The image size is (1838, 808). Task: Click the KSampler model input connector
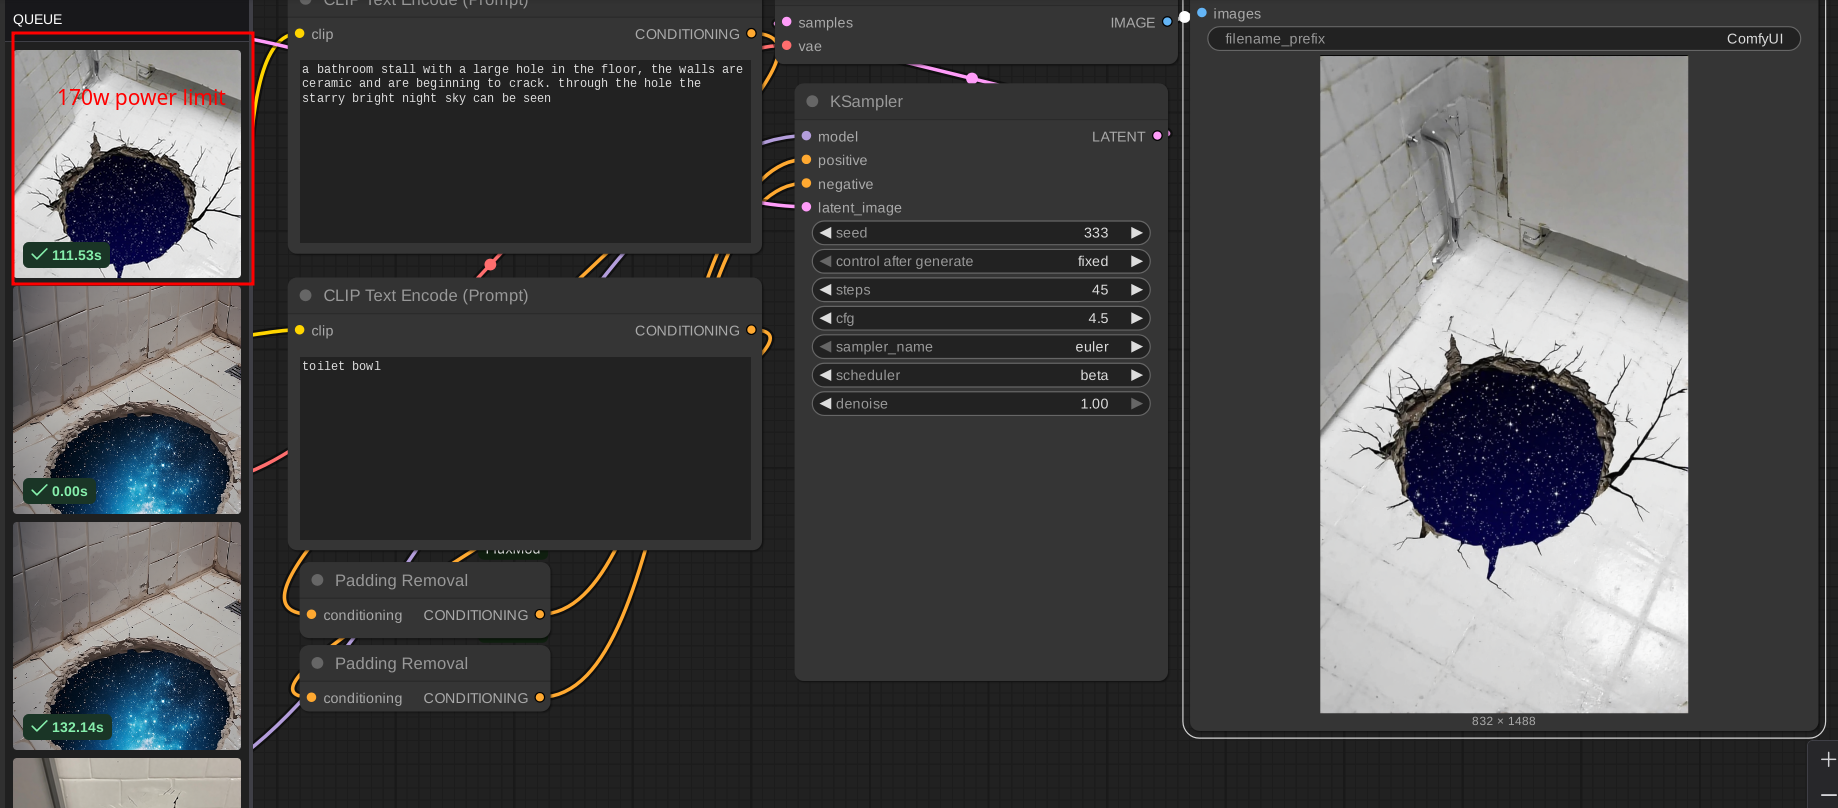tap(807, 136)
